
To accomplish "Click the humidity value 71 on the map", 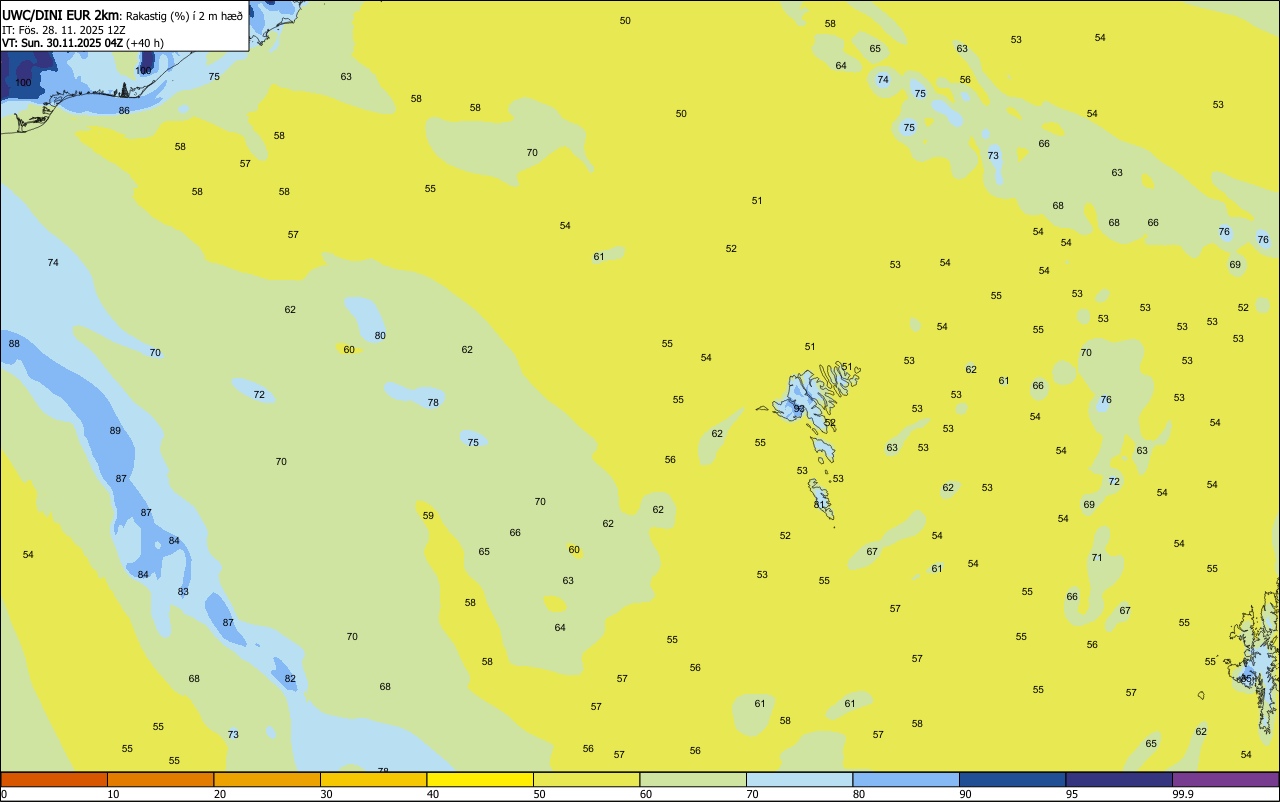I will (x=1096, y=557).
